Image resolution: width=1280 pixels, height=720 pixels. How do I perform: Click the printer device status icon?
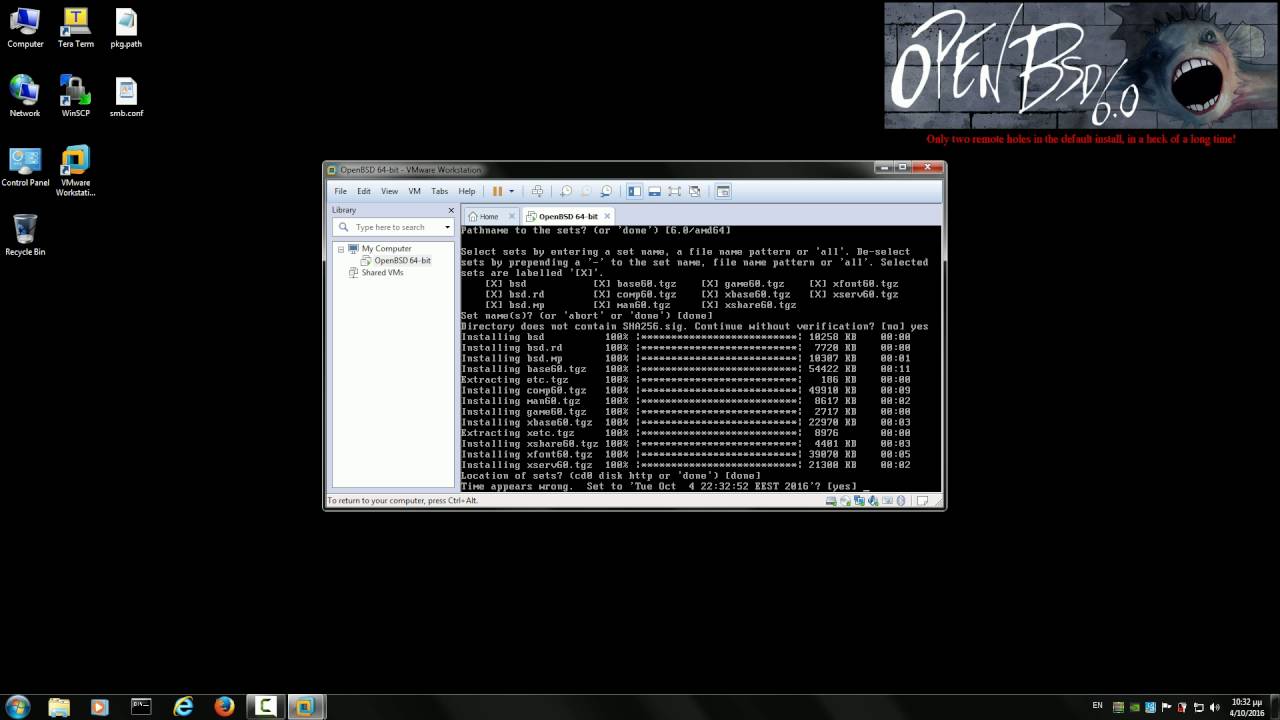tap(887, 500)
